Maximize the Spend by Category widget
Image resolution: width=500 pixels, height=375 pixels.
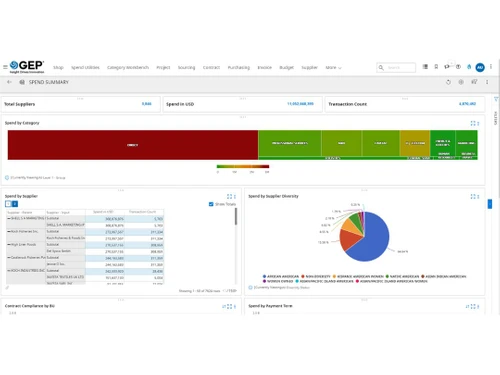(x=473, y=123)
